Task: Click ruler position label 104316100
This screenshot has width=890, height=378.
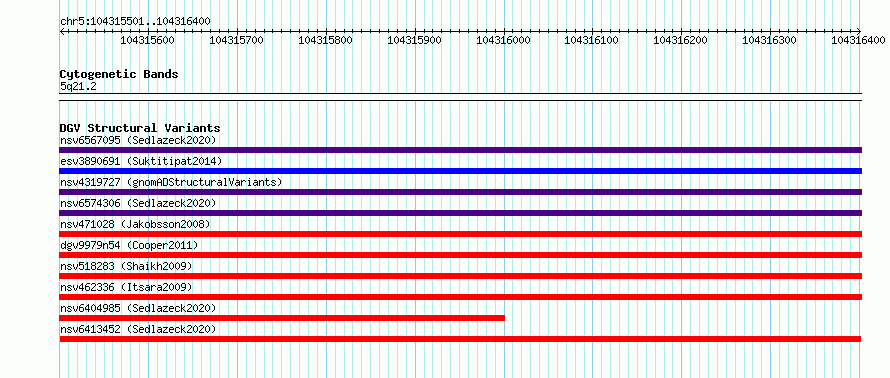Action: click(x=592, y=40)
